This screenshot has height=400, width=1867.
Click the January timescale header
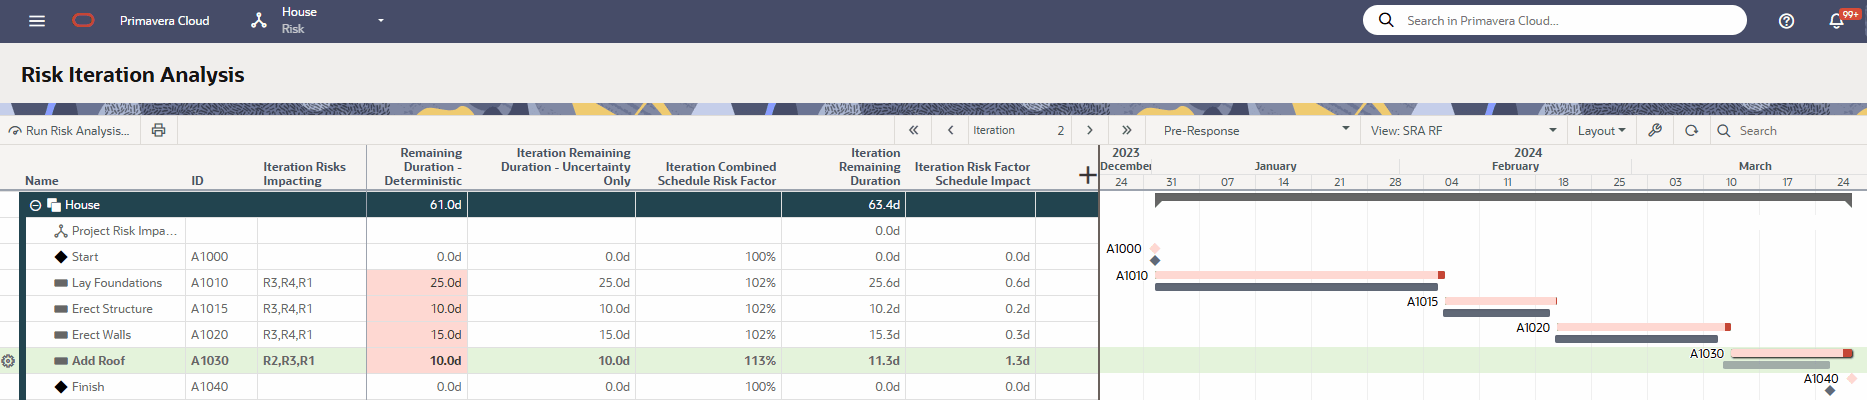tap(1275, 166)
